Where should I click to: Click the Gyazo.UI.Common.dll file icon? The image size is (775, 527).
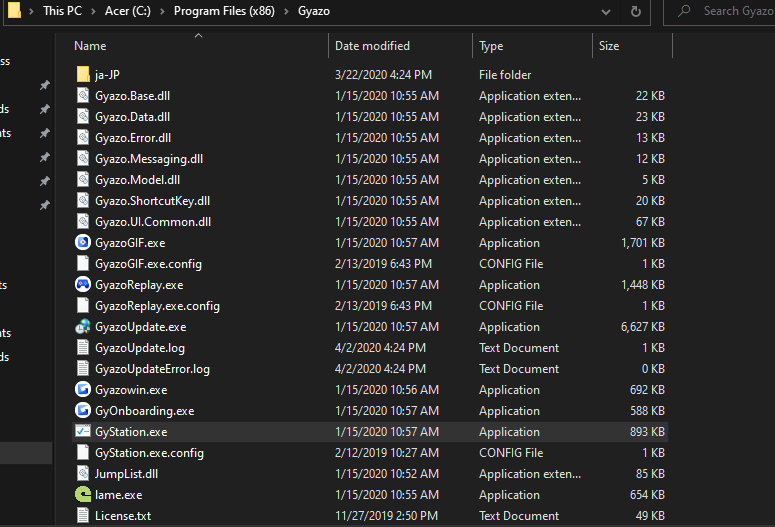click(83, 221)
